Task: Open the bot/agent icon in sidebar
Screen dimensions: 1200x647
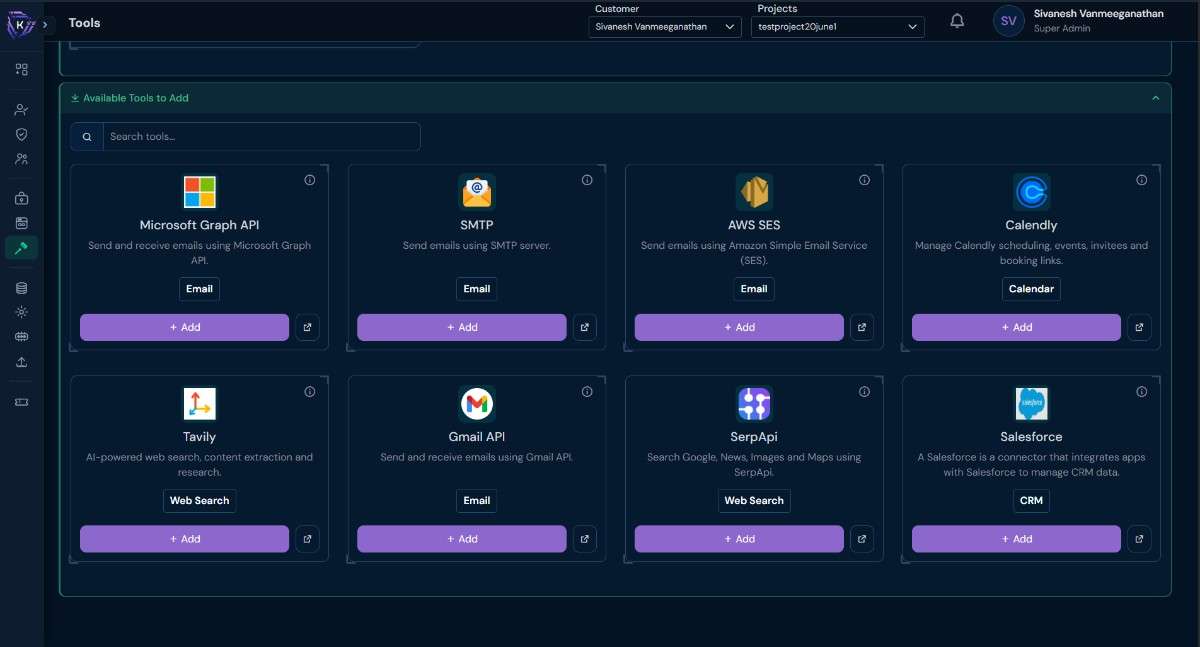Action: click(x=22, y=223)
